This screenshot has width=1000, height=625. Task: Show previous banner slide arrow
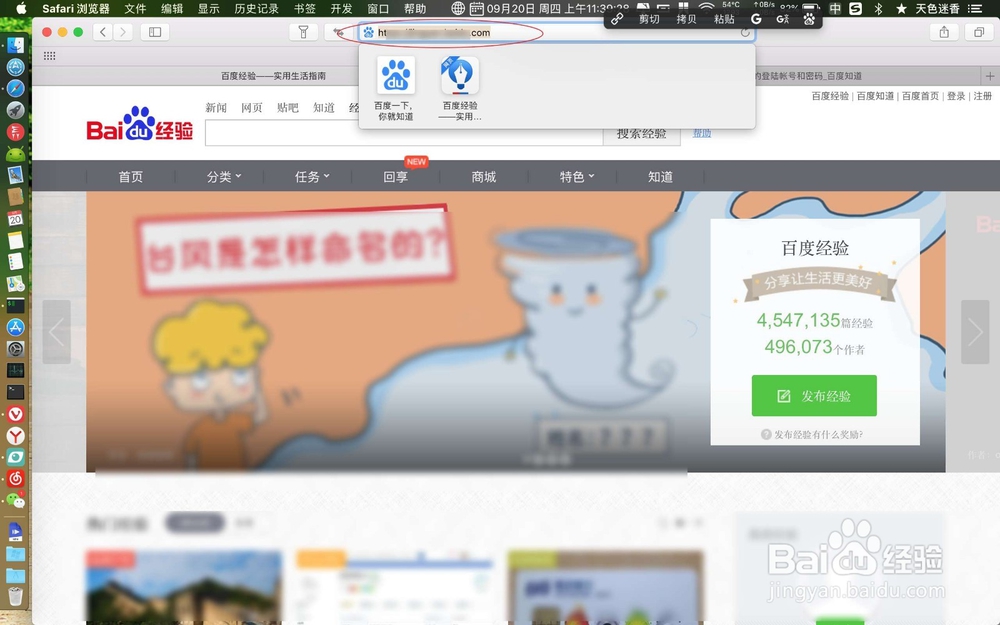57,332
